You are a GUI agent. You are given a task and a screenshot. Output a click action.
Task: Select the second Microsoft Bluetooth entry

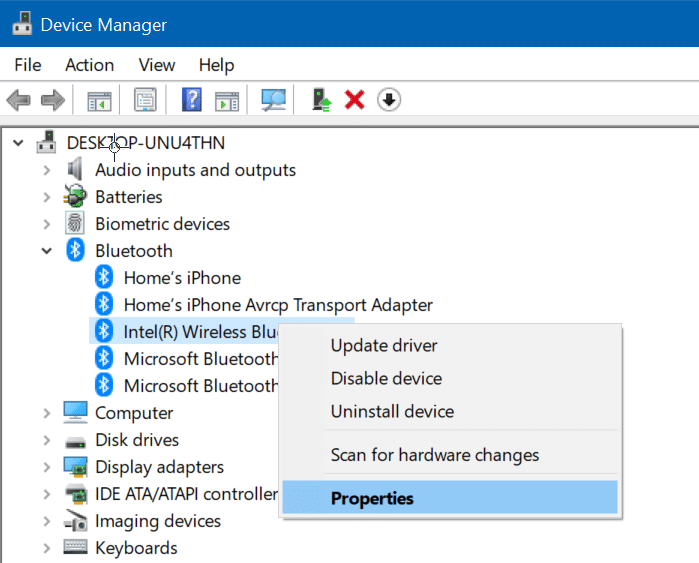coord(201,386)
